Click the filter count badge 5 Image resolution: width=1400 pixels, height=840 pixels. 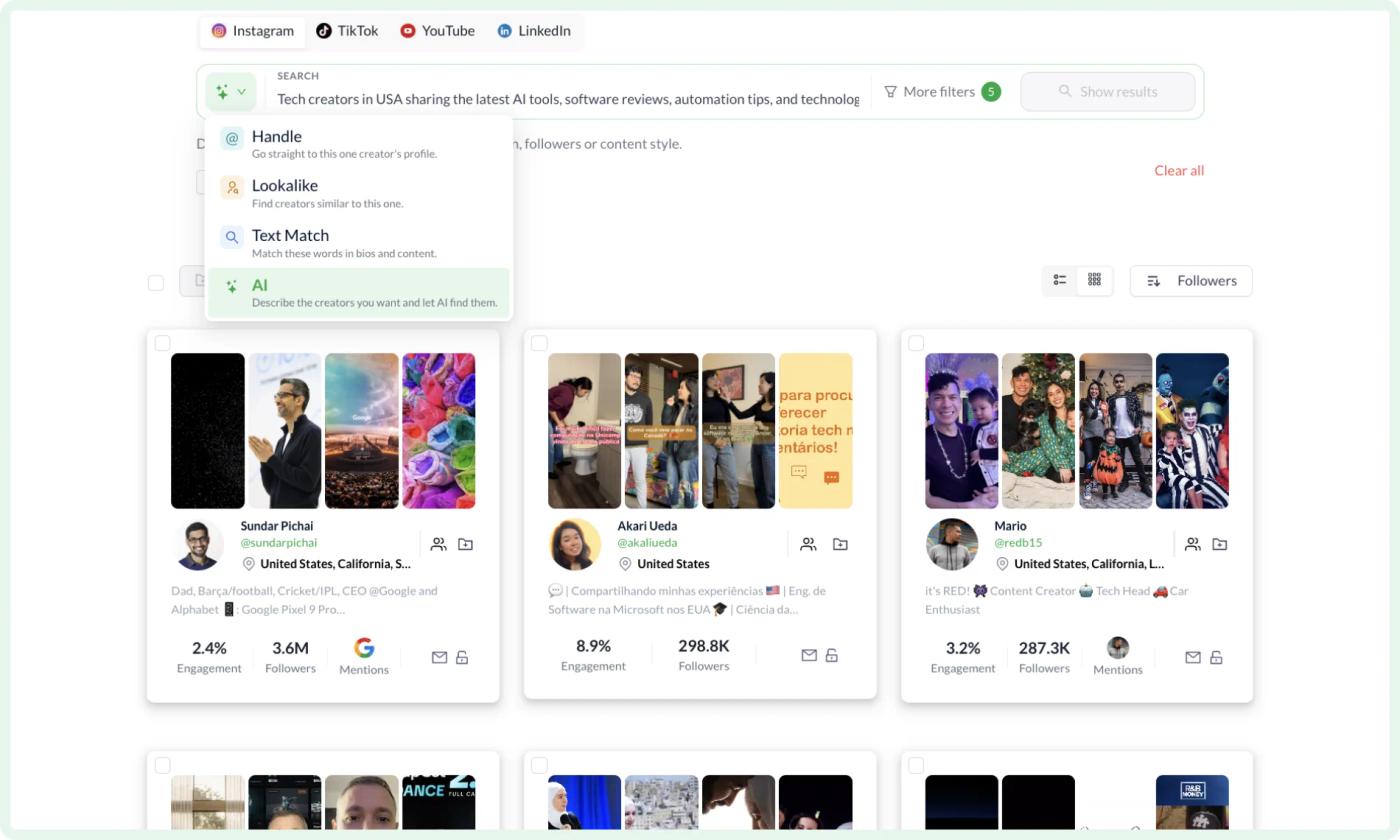pos(991,92)
